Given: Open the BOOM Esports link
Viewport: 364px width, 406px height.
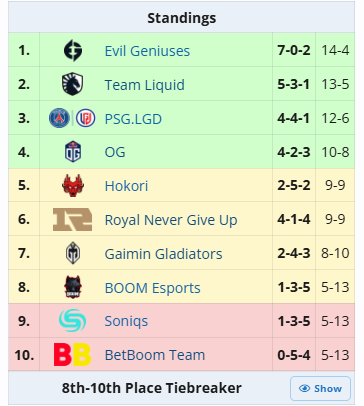Looking at the screenshot, I should [x=152, y=288].
